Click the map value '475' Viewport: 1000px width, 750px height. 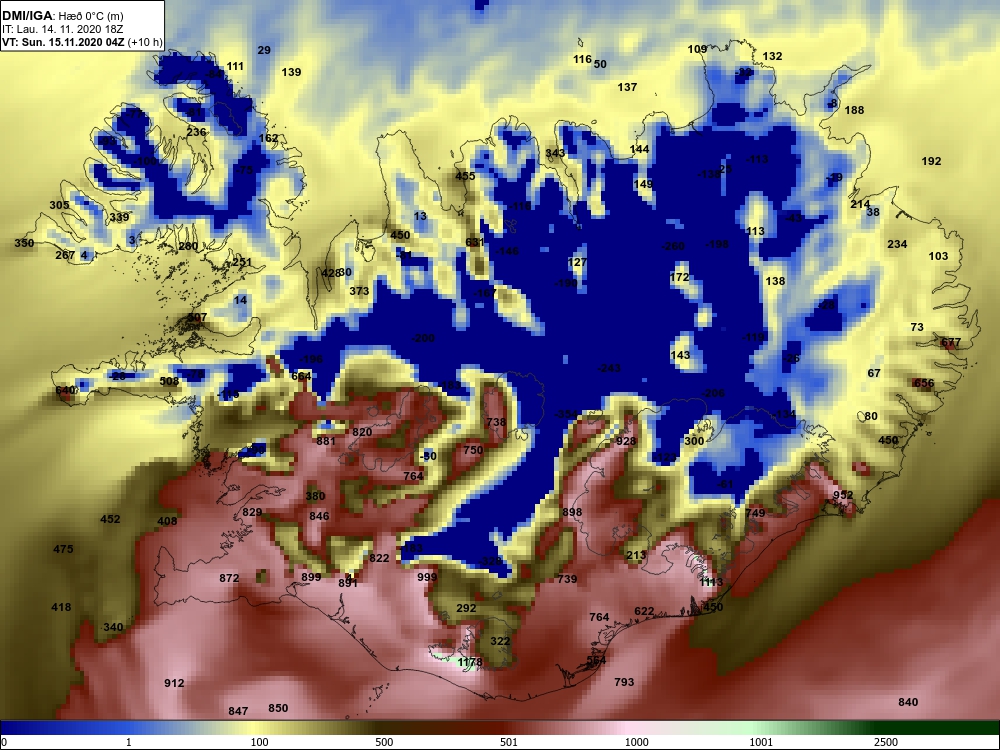point(63,548)
